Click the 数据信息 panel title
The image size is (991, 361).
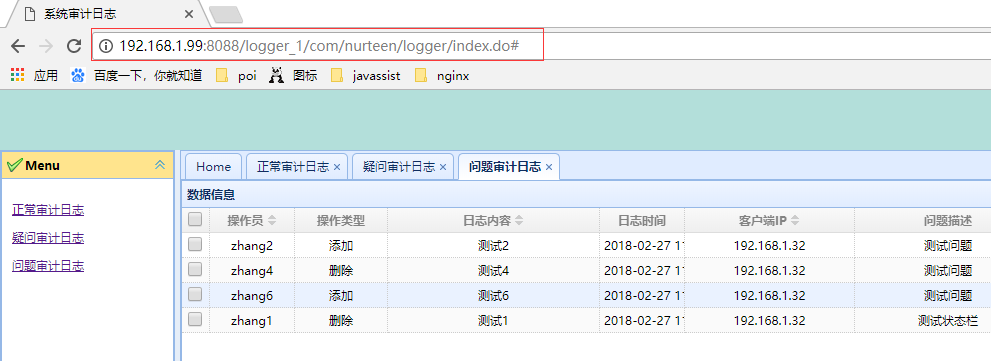(x=211, y=195)
